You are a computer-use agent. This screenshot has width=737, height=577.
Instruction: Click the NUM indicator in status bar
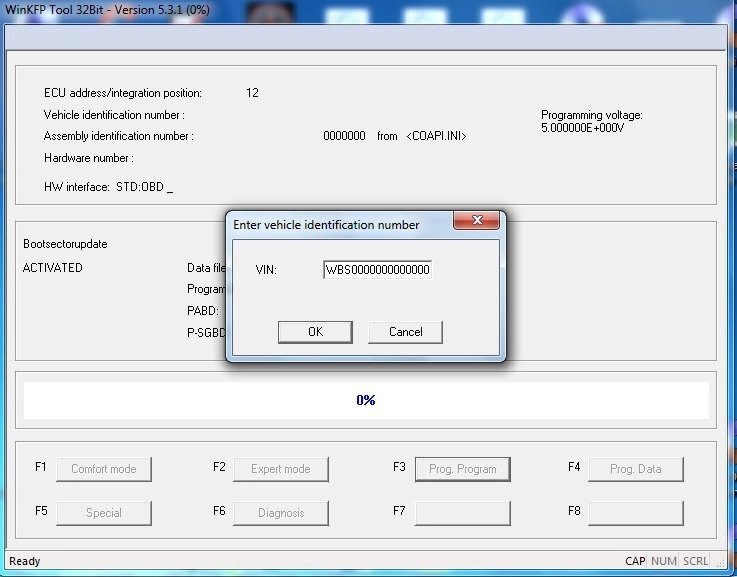pos(664,561)
